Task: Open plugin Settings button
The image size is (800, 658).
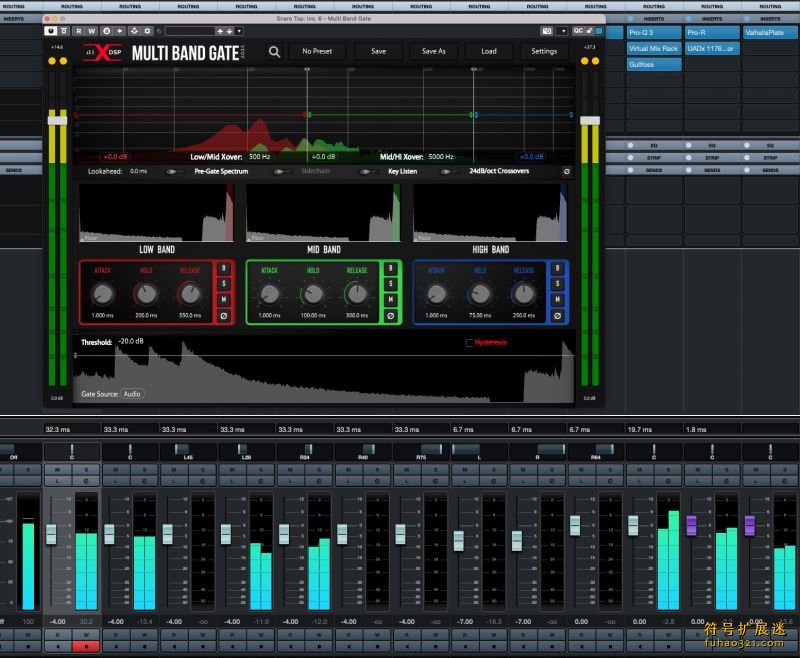Action: pyautogui.click(x=544, y=52)
